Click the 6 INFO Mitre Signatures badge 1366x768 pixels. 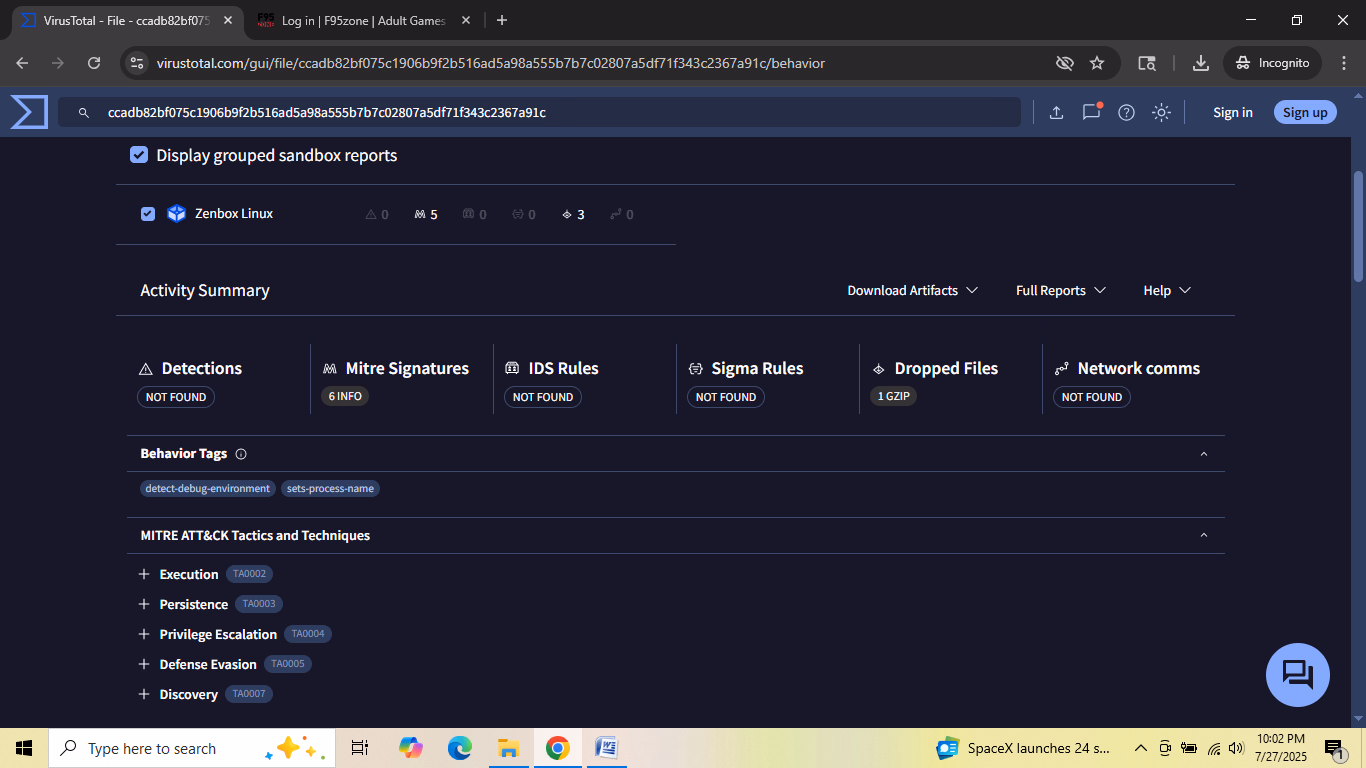345,397
